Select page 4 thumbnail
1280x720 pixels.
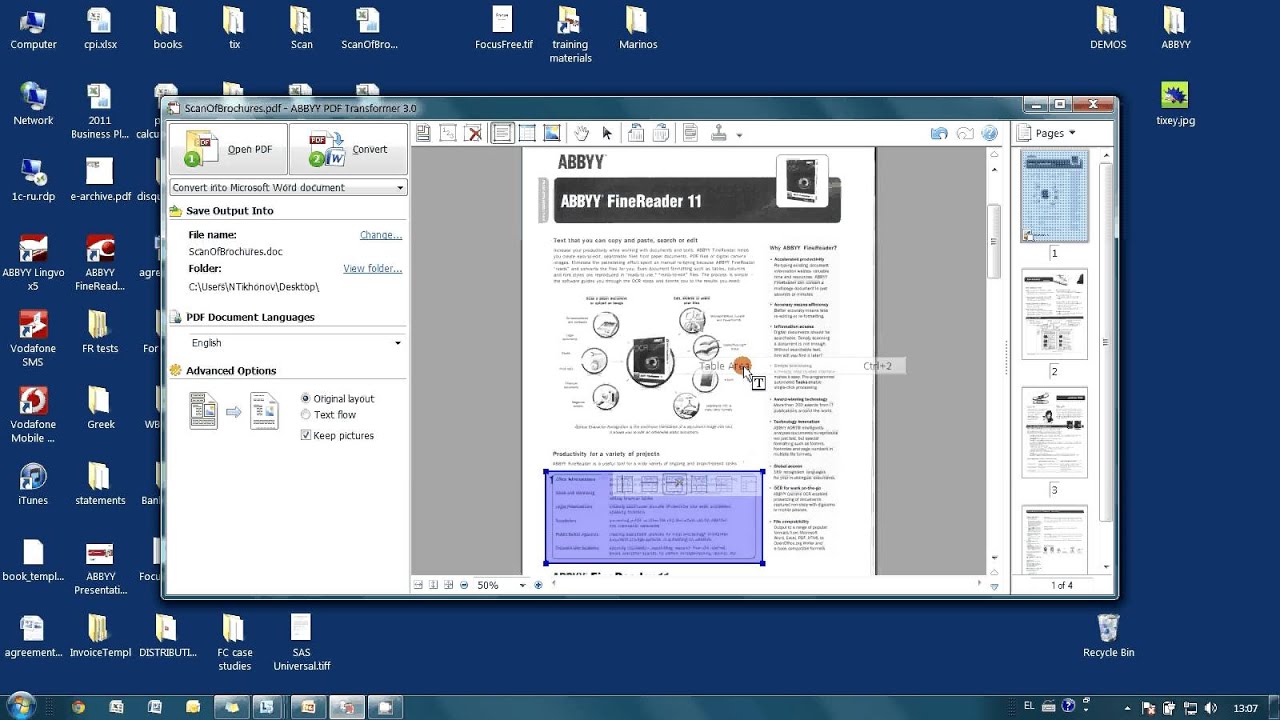click(x=1054, y=539)
